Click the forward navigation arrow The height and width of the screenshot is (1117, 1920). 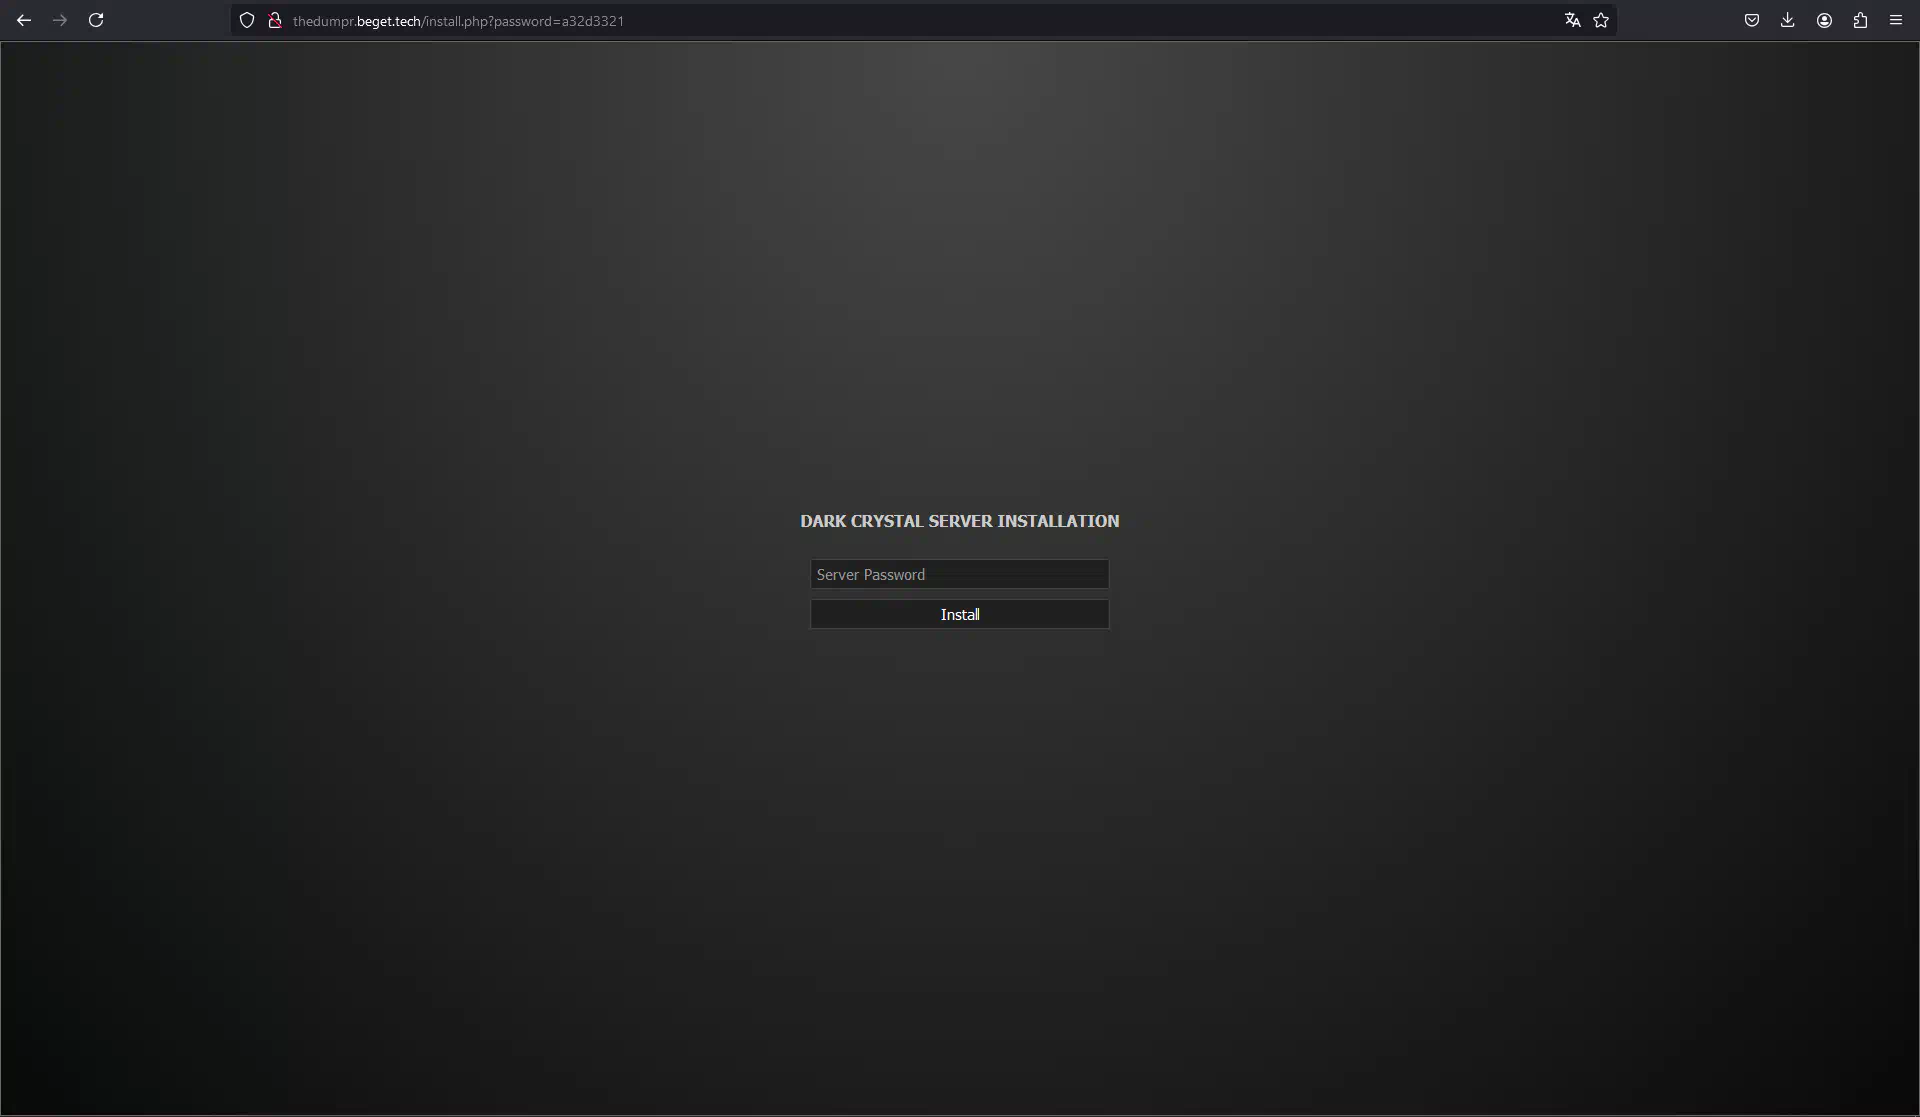click(x=60, y=20)
